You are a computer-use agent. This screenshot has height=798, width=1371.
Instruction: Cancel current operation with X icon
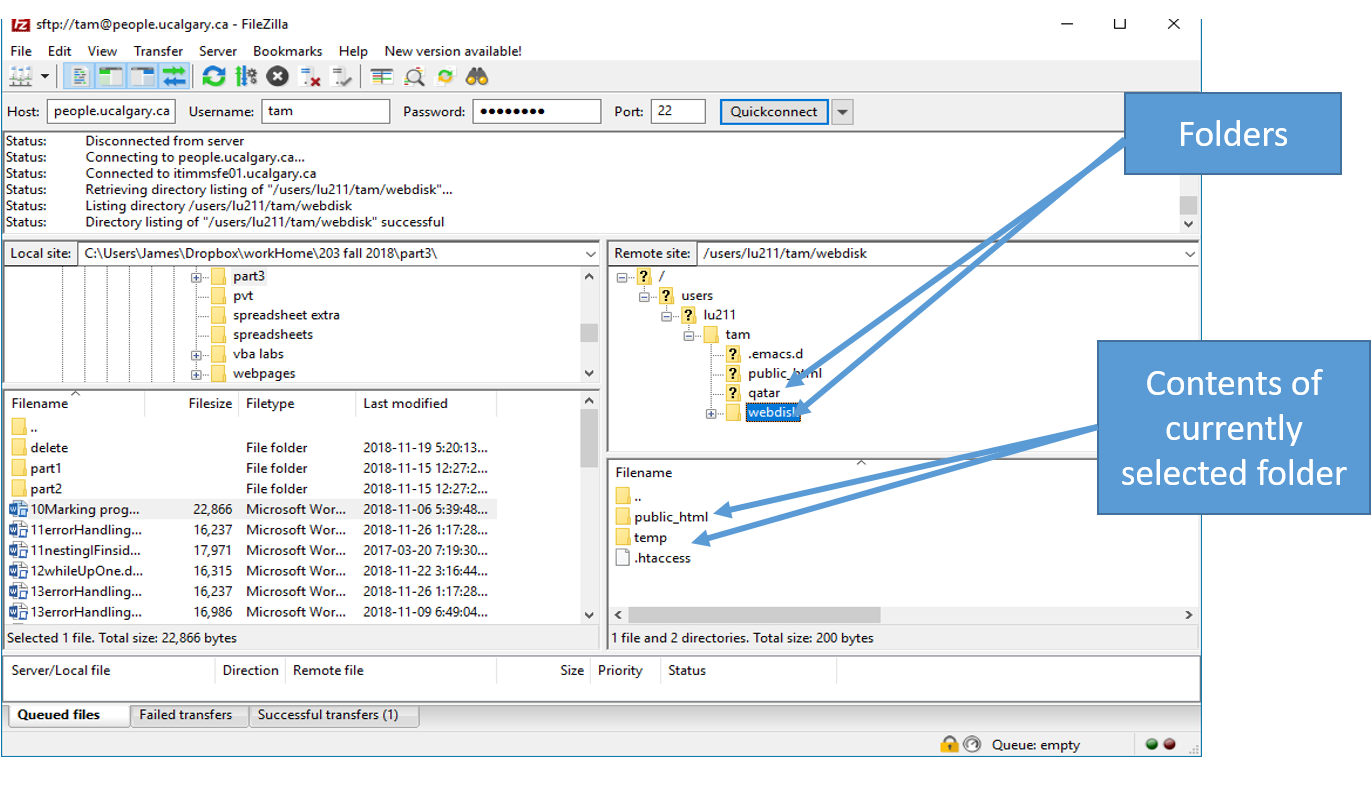(278, 77)
